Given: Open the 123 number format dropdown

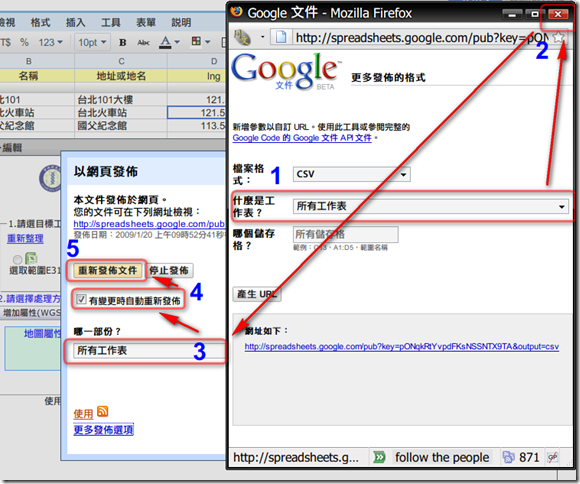Looking at the screenshot, I should (x=51, y=43).
